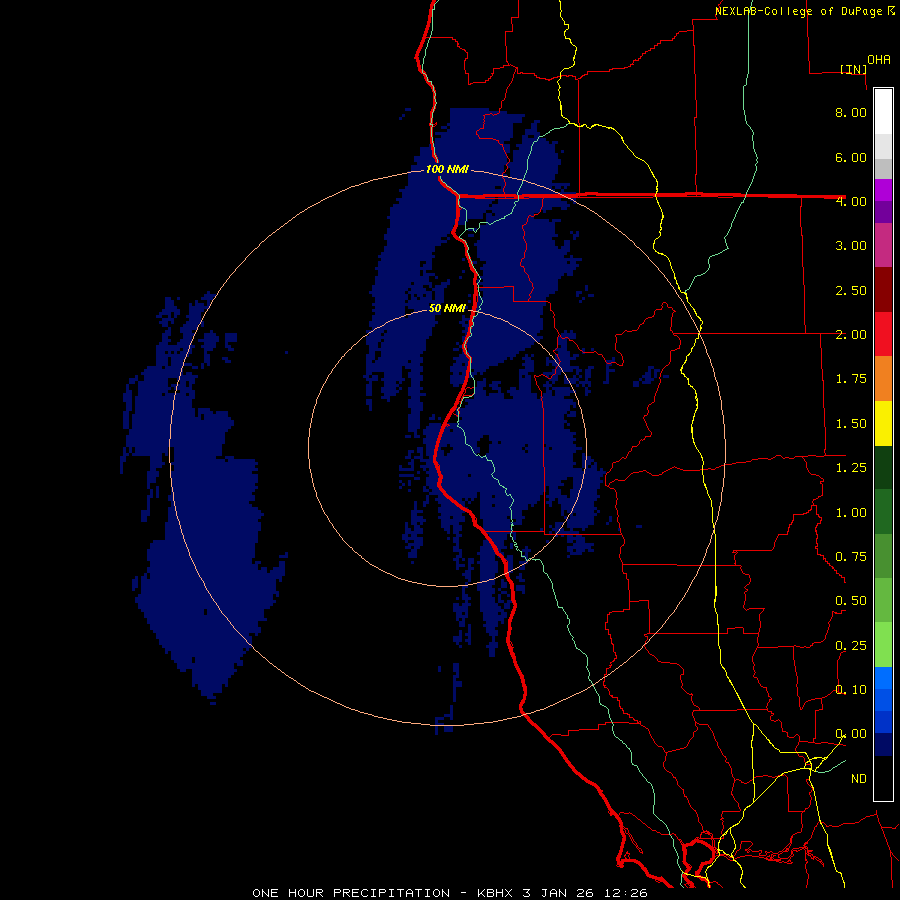Viewport: 900px width, 900px height.
Task: Click the 1.00 legend value
Action: (x=851, y=513)
